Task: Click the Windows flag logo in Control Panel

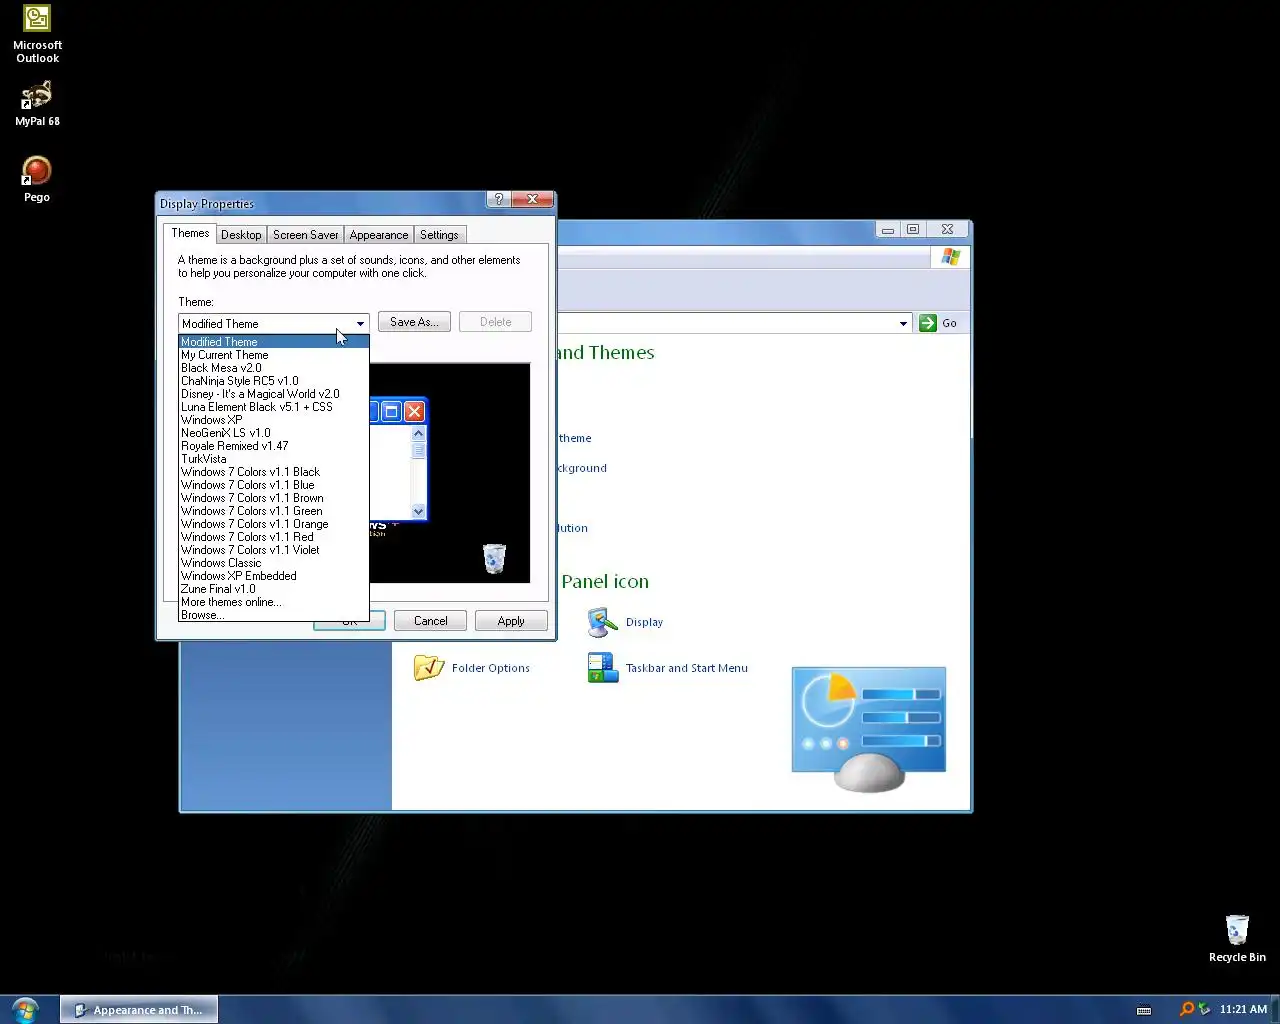Action: click(x=950, y=257)
